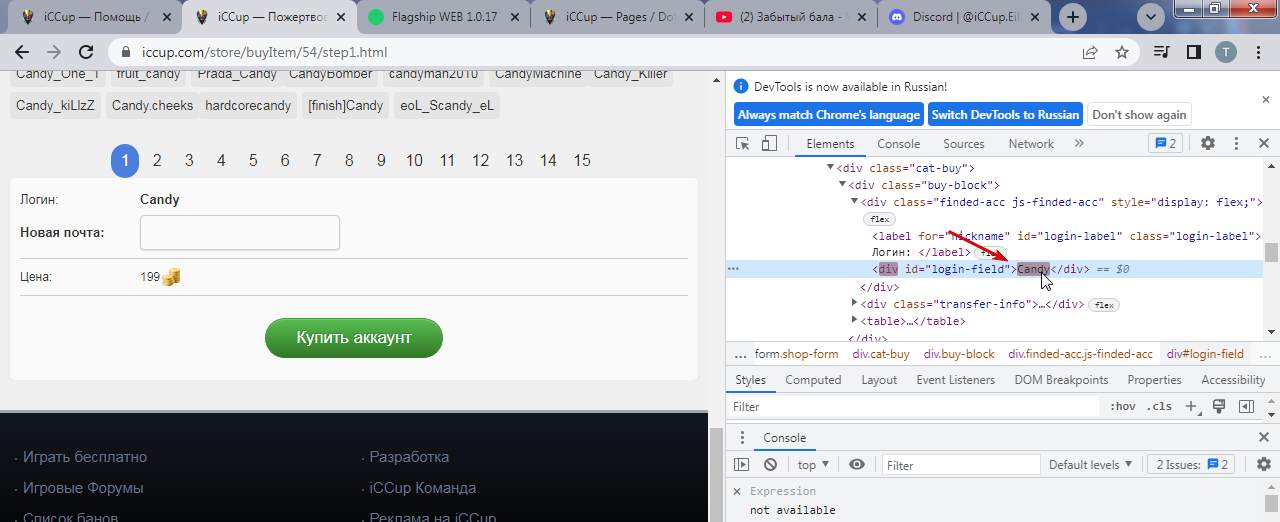Open Разработка footer link

(x=409, y=457)
